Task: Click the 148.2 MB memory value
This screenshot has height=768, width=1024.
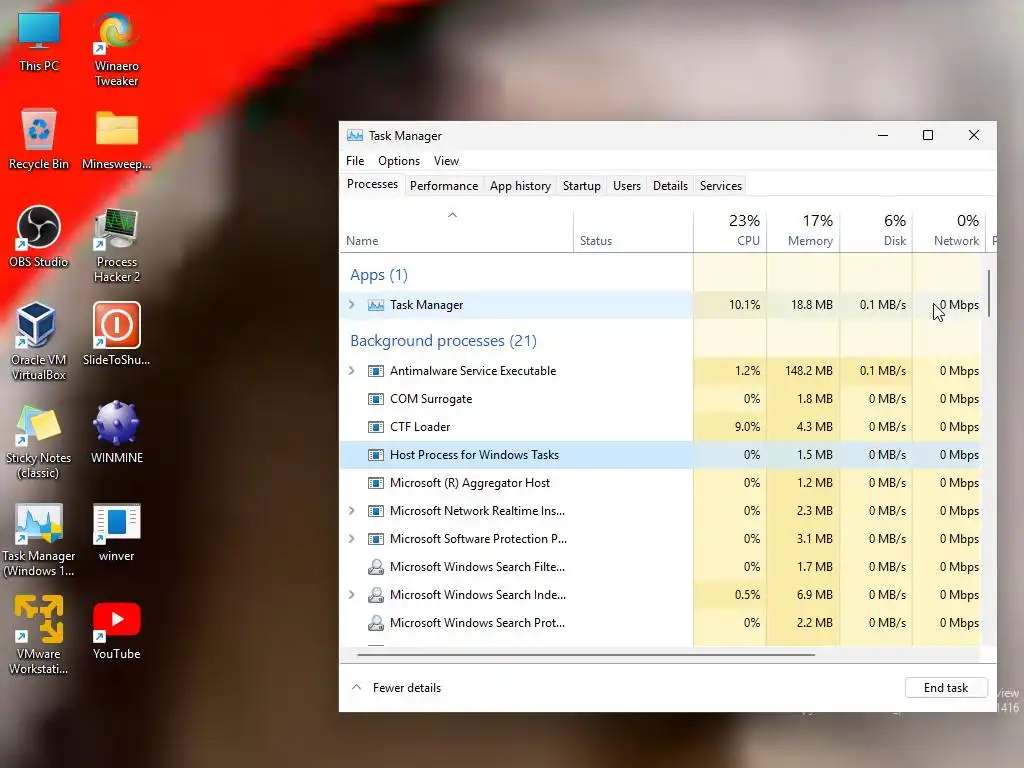Action: [808, 371]
